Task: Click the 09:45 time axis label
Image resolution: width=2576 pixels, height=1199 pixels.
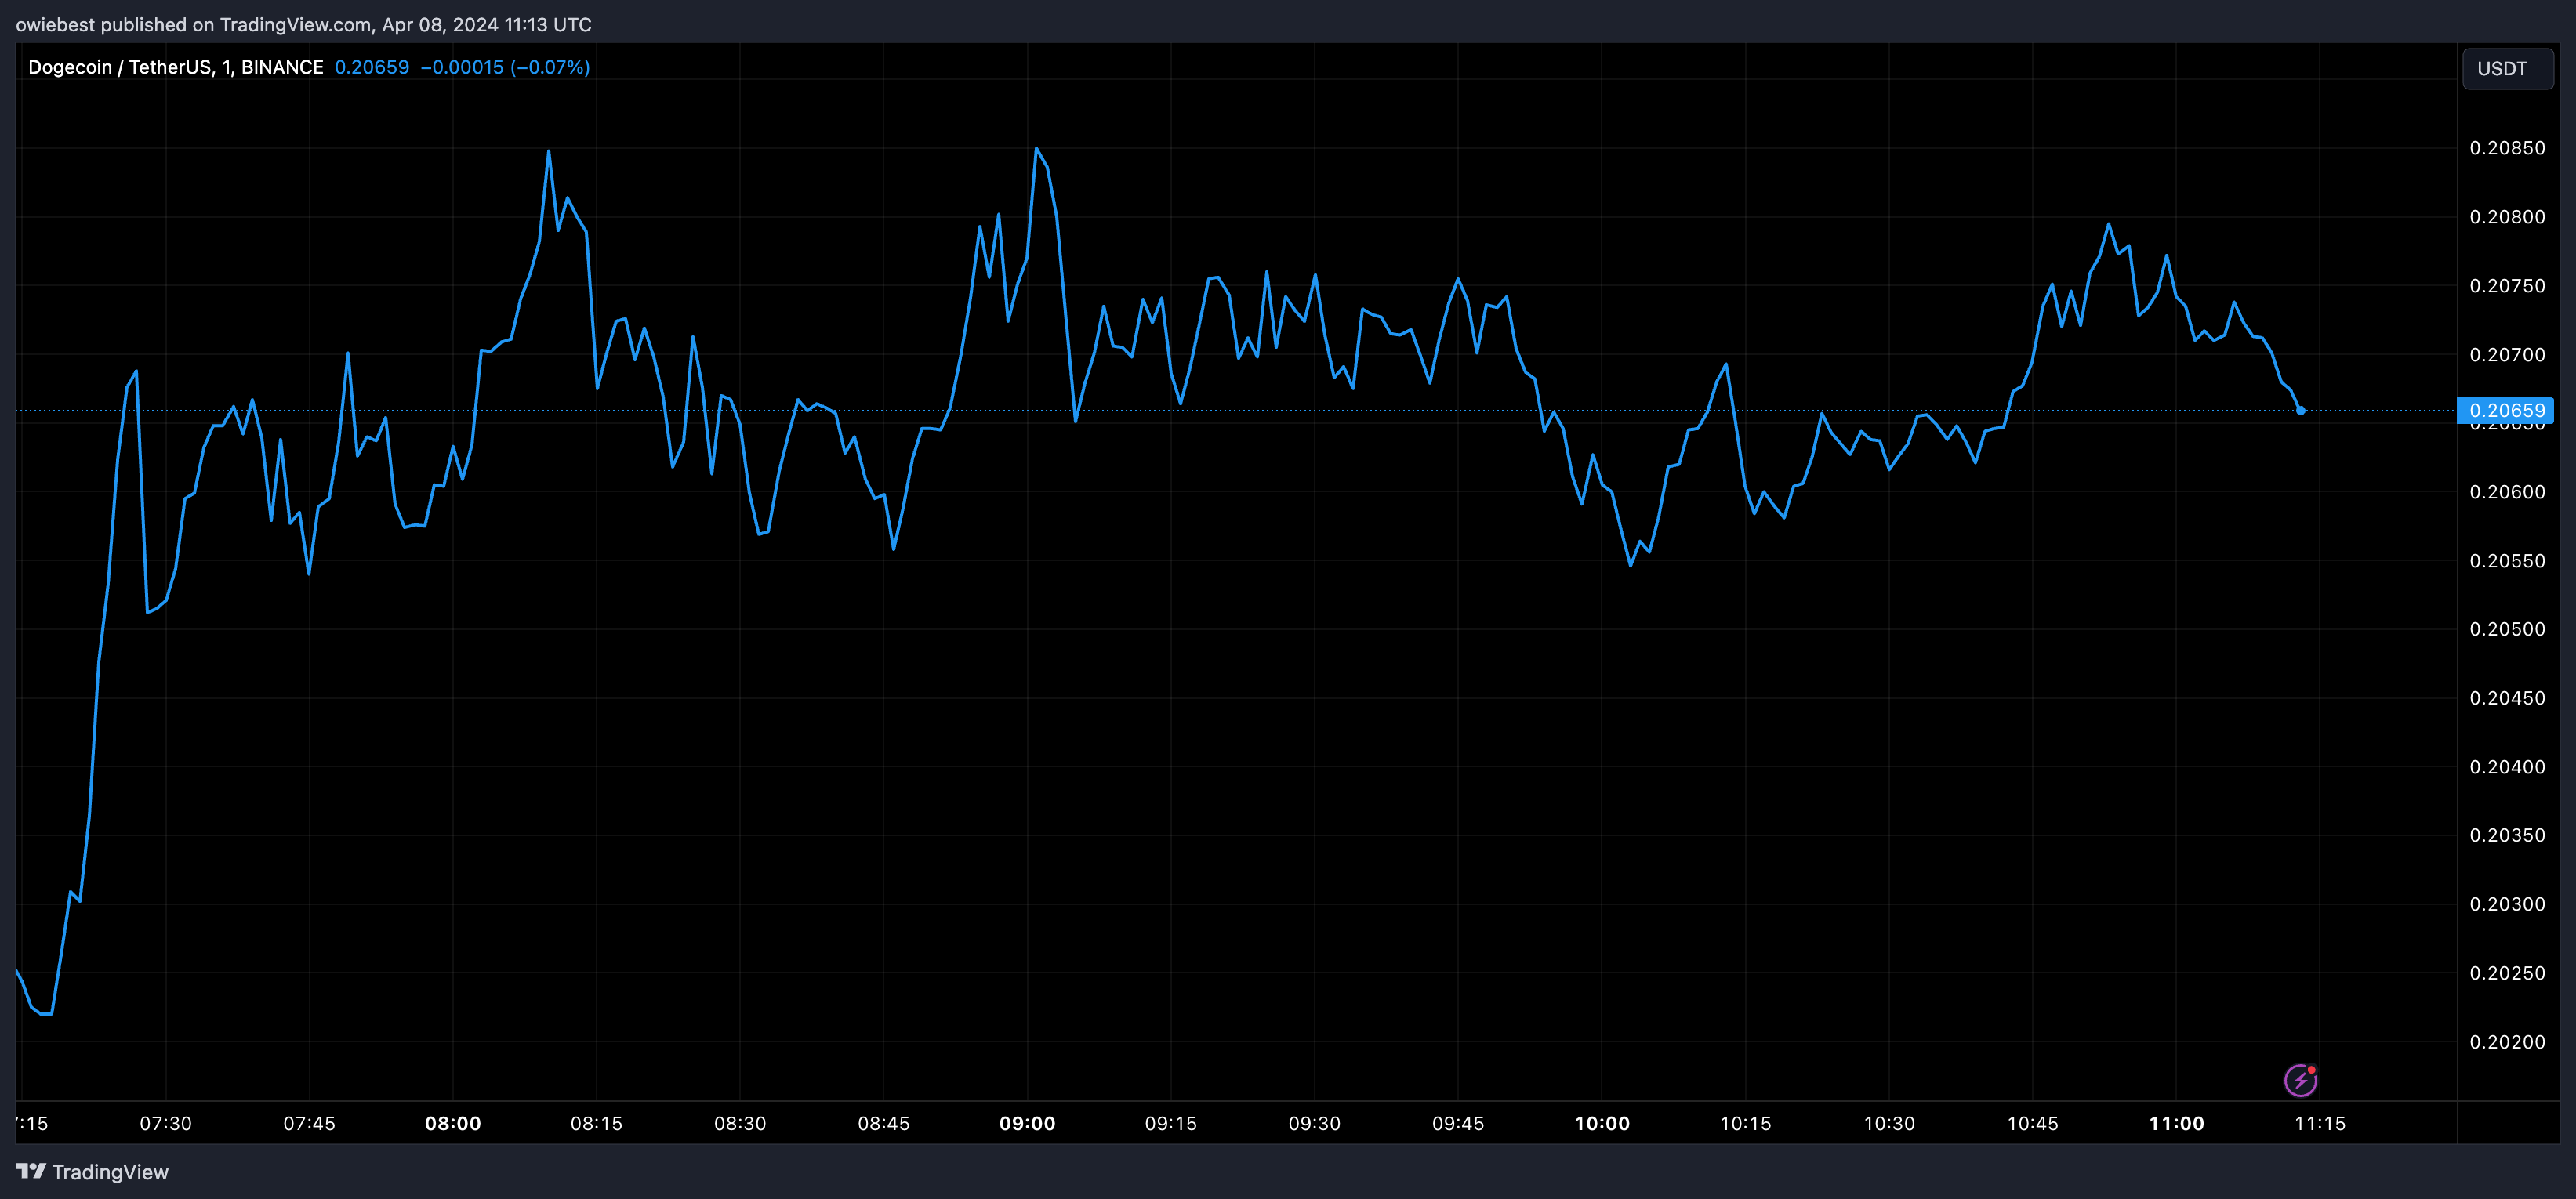Action: tap(1458, 1123)
